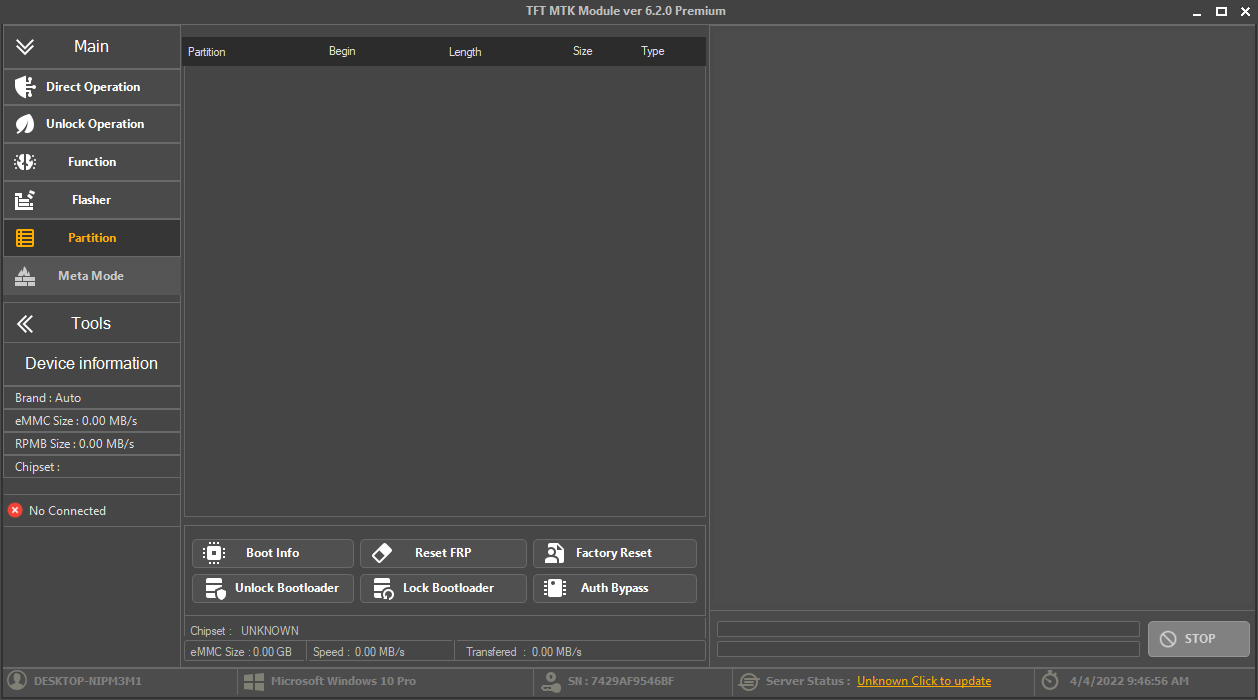Collapse the Main section chevron
Image resolution: width=1258 pixels, height=700 pixels.
point(24,46)
